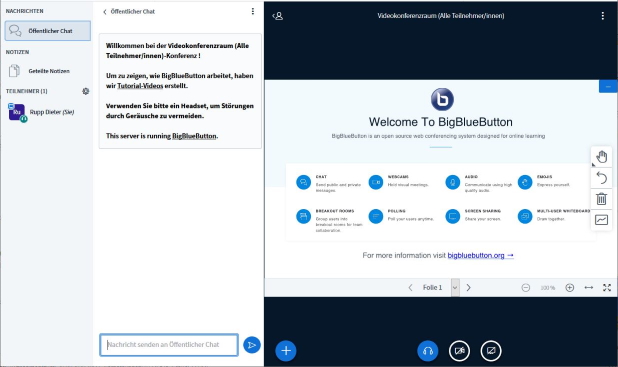Undo last whiteboard annotation
Image resolution: width=618 pixels, height=367 pixels.
(x=601, y=178)
